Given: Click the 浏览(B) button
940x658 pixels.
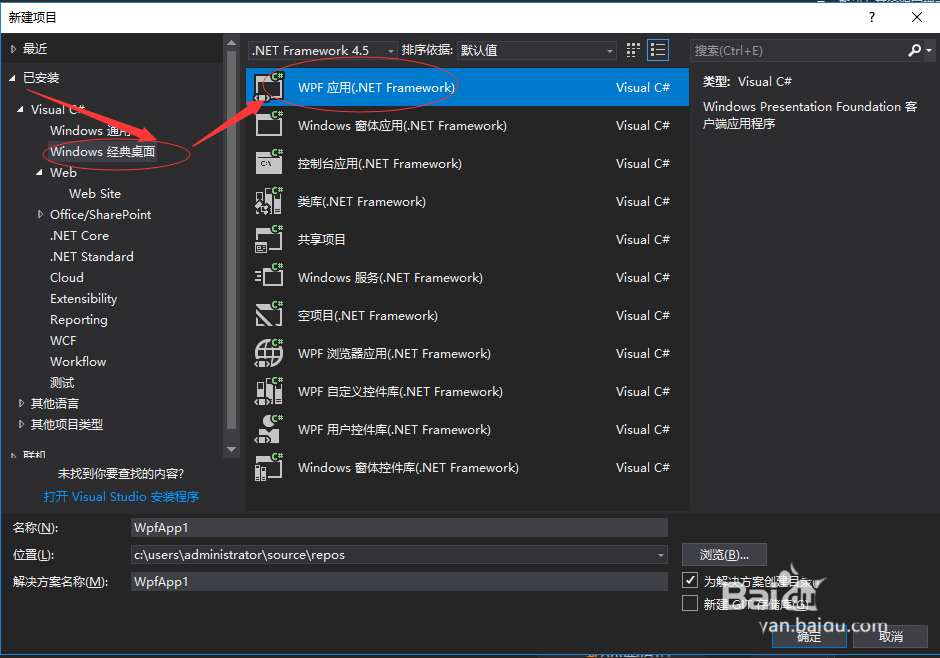Looking at the screenshot, I should [x=724, y=554].
